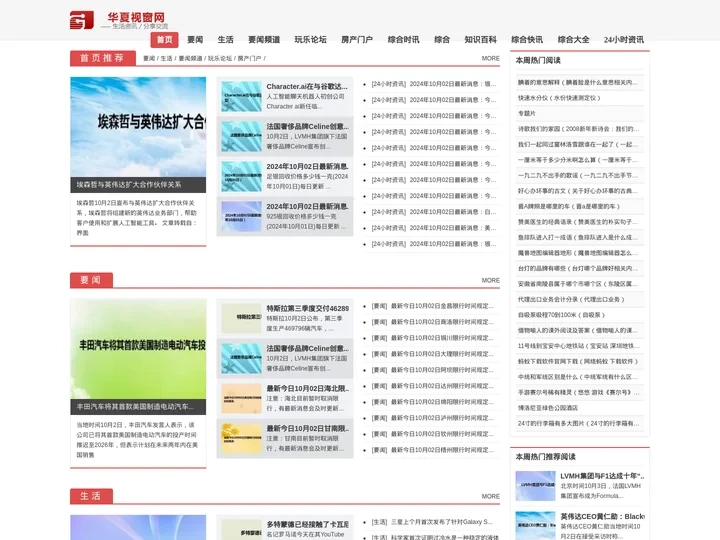Screen dimensions: 720x540
Task: Open 最新今日10月02日海北限 article
Action: 307,388
